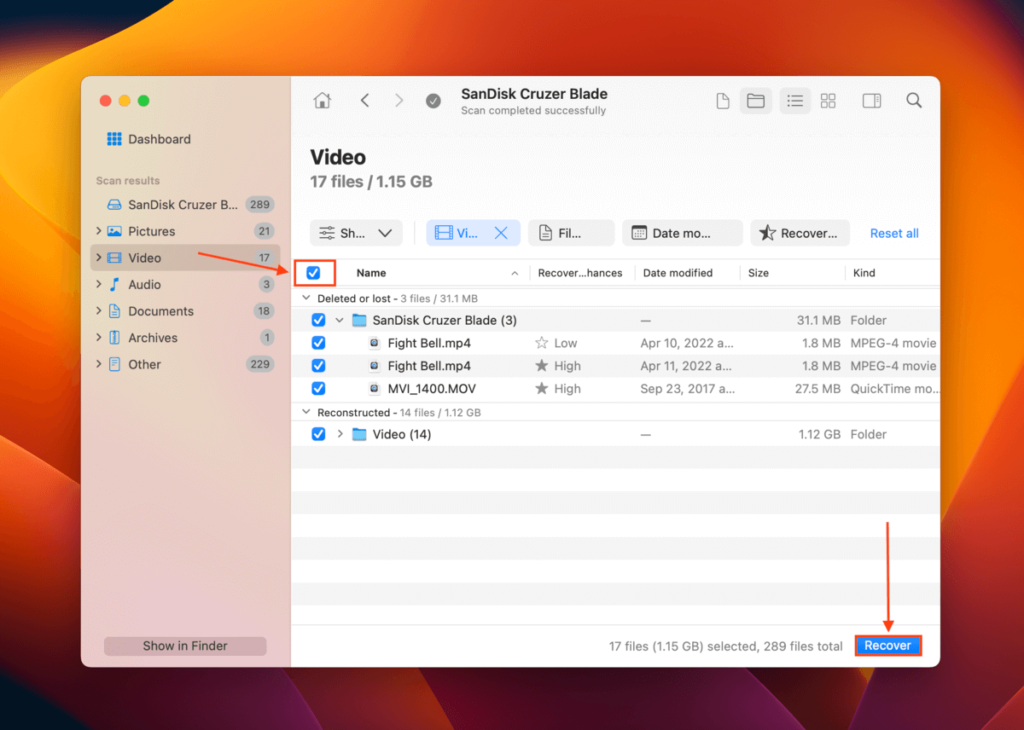
Task: Toggle the preview side panel icon
Action: point(872,101)
